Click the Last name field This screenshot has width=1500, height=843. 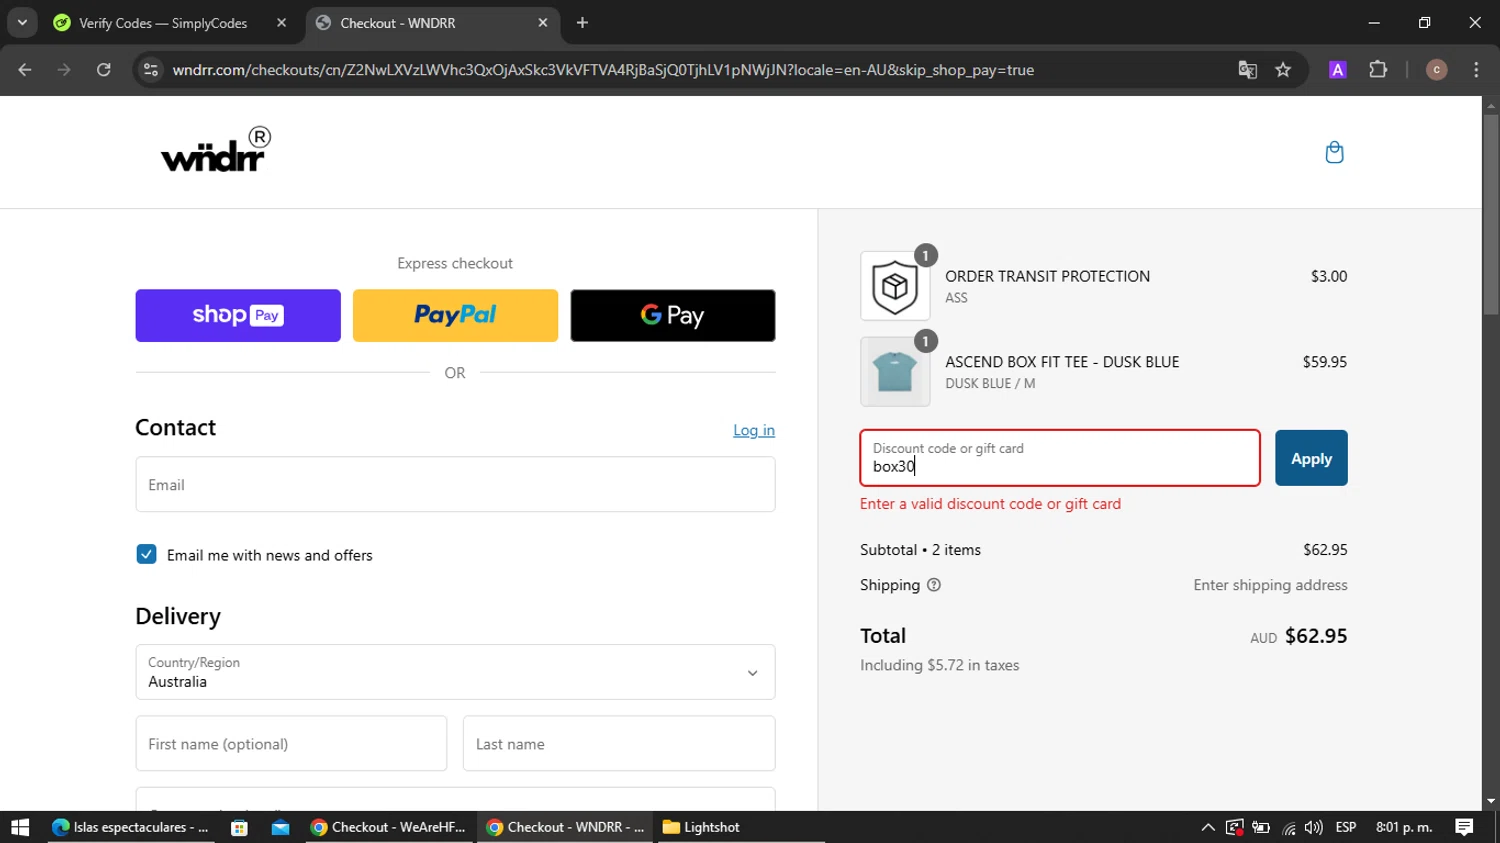coord(619,743)
